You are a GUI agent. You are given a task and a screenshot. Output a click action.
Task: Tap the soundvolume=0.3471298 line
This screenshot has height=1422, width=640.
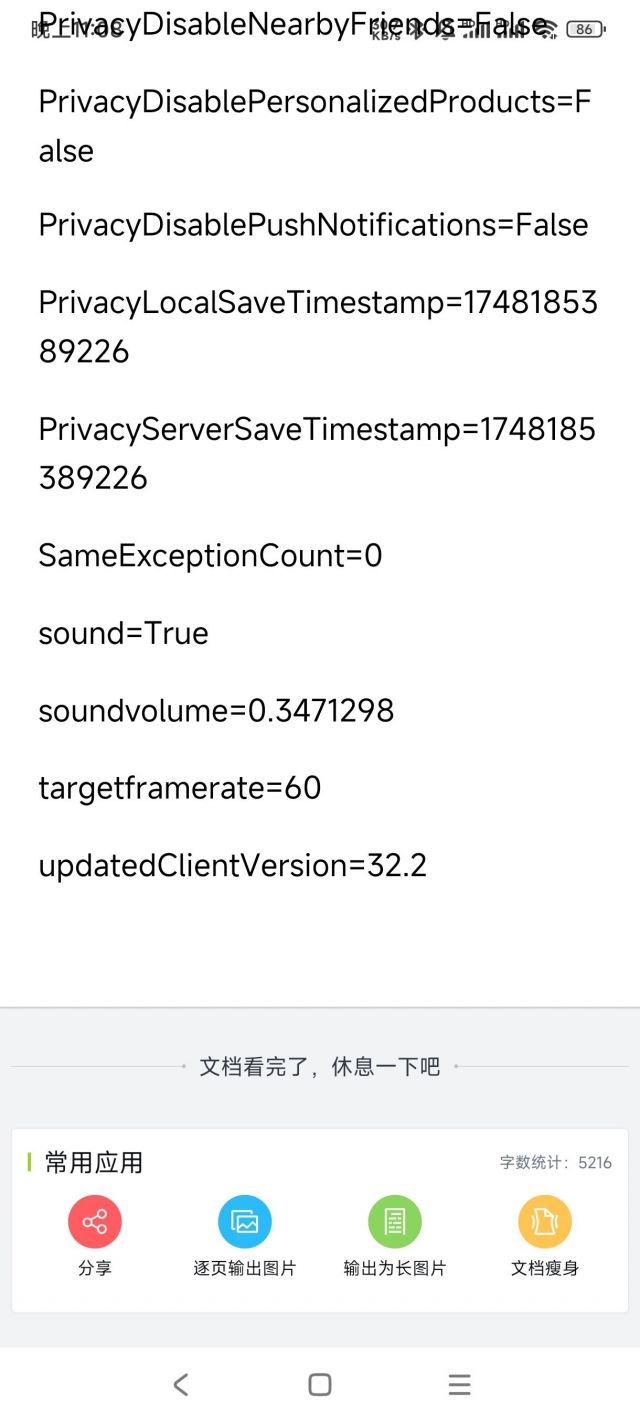coord(216,711)
